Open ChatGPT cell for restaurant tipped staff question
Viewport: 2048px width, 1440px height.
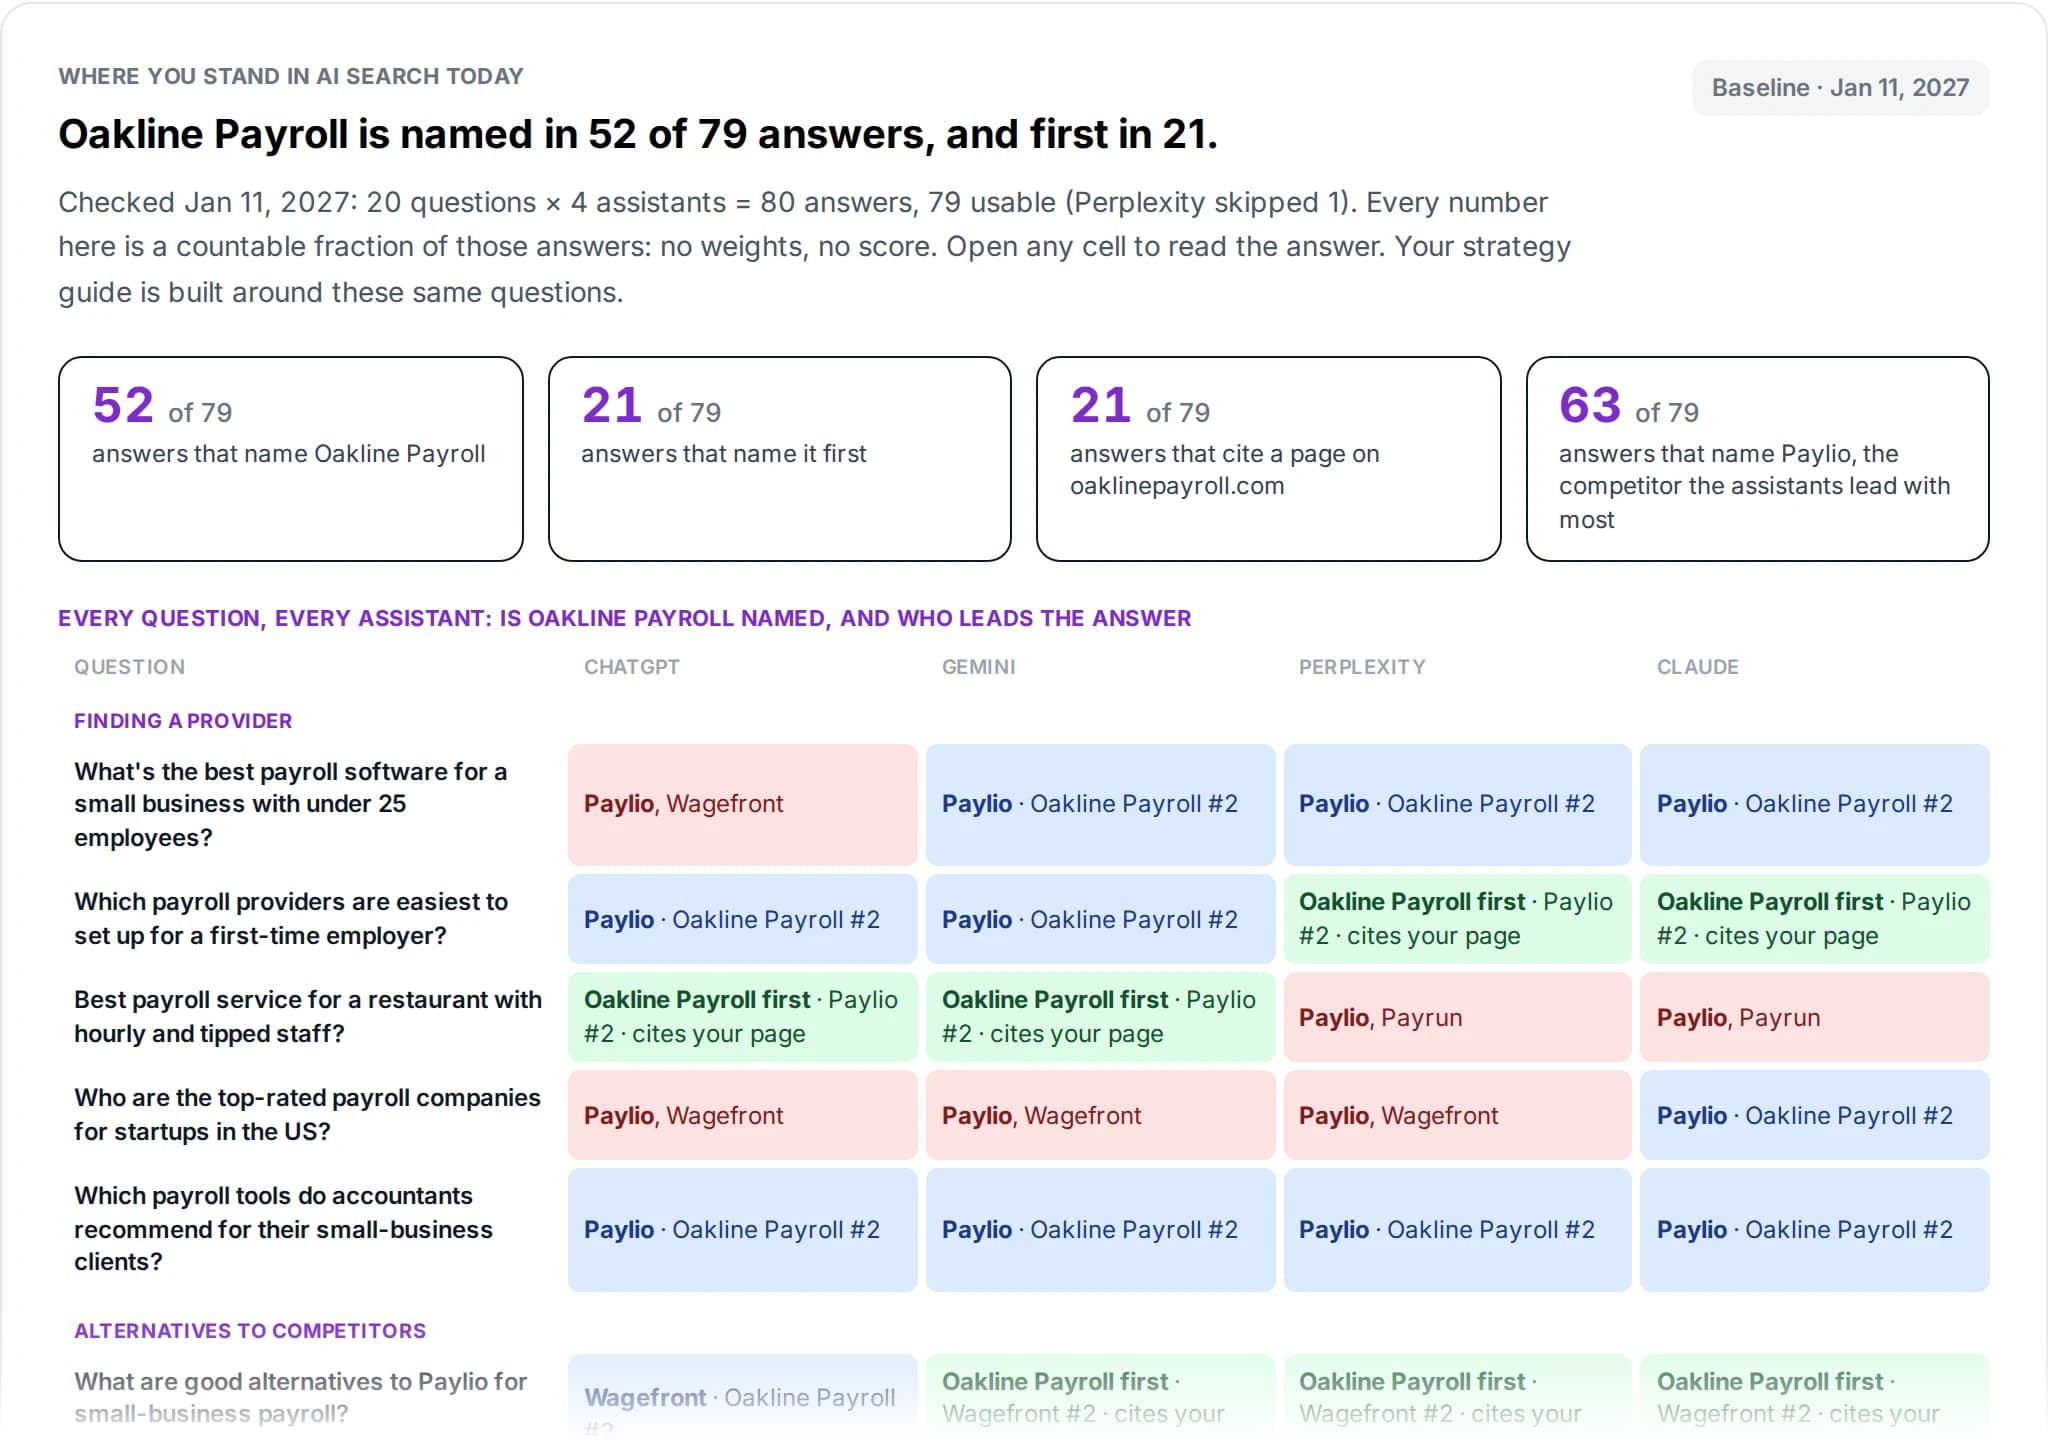click(743, 1017)
